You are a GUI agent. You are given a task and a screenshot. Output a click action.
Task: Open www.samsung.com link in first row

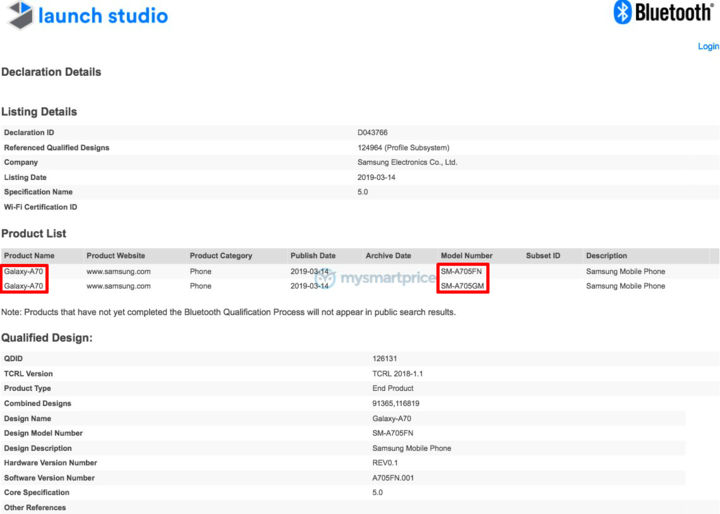(118, 271)
